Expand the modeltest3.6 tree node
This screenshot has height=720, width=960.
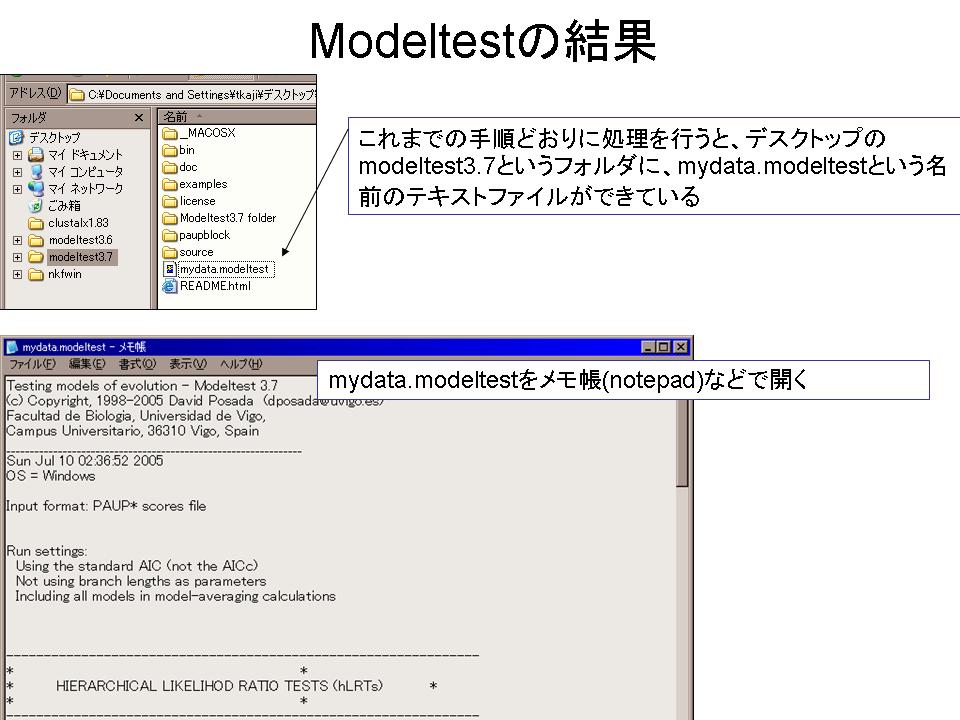click(17, 240)
